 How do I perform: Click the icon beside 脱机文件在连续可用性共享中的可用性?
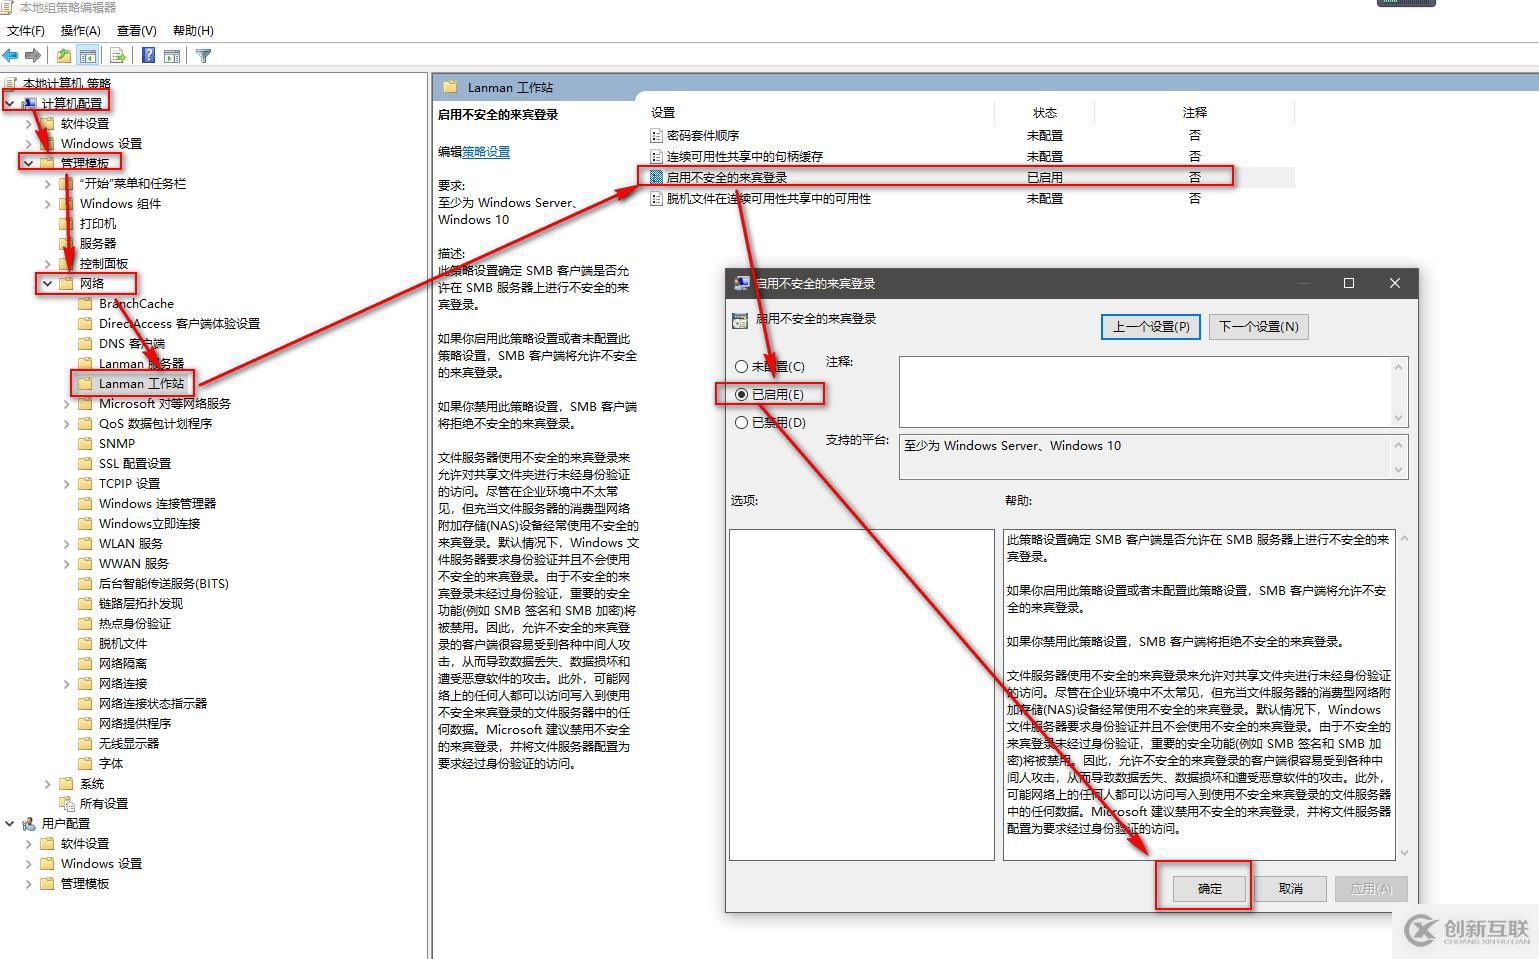[656, 198]
